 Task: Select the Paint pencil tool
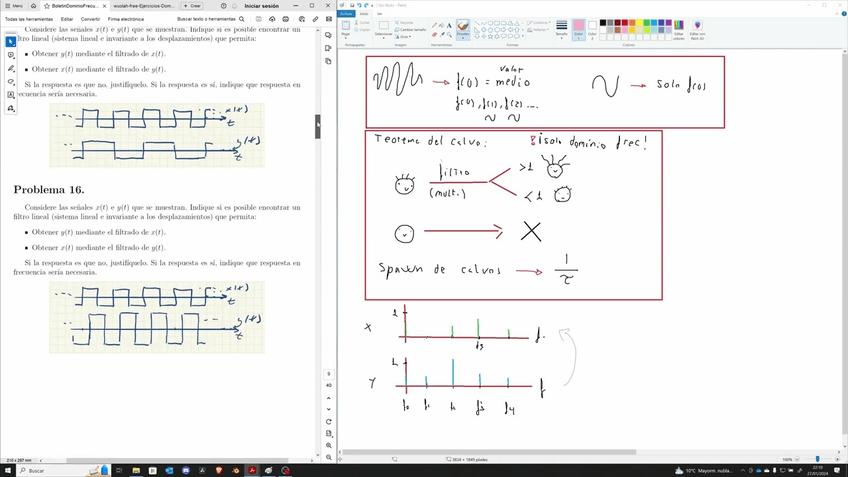click(435, 25)
